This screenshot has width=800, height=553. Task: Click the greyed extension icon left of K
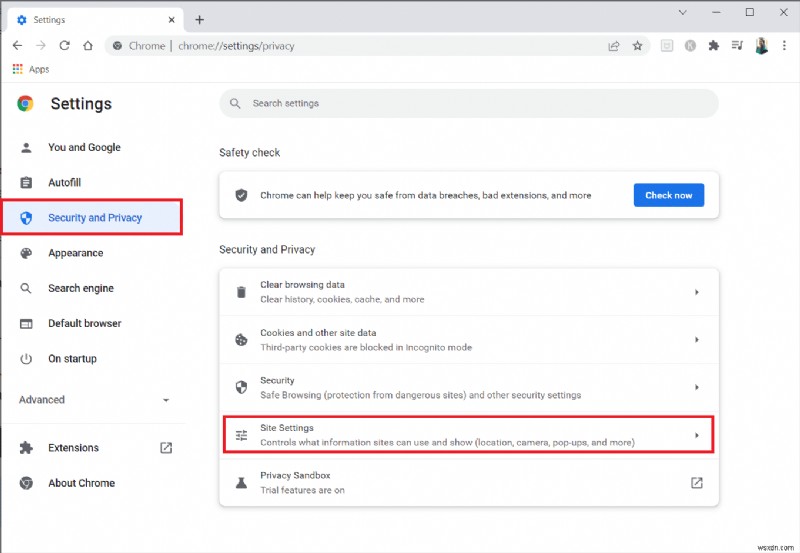(x=667, y=46)
